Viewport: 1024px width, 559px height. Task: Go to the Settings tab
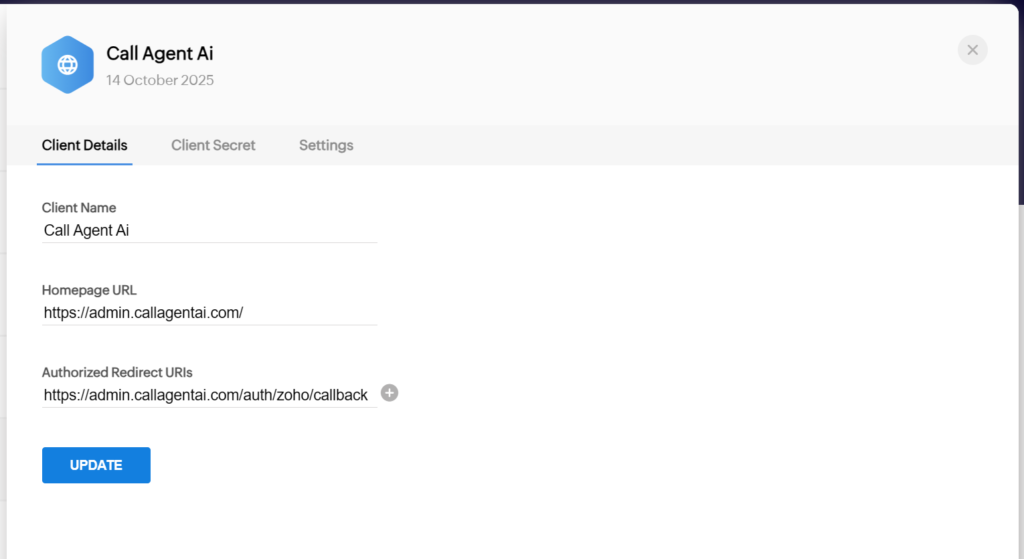(326, 145)
